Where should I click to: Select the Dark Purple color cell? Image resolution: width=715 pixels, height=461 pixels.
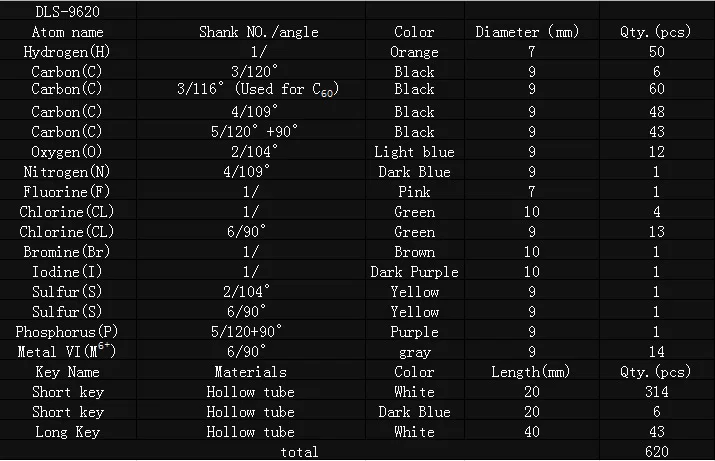(414, 272)
